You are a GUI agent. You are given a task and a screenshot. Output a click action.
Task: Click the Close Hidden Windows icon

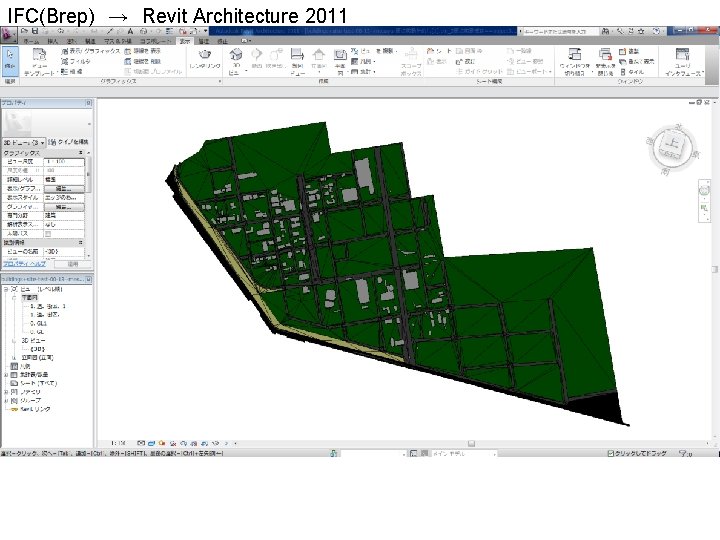pos(605,54)
